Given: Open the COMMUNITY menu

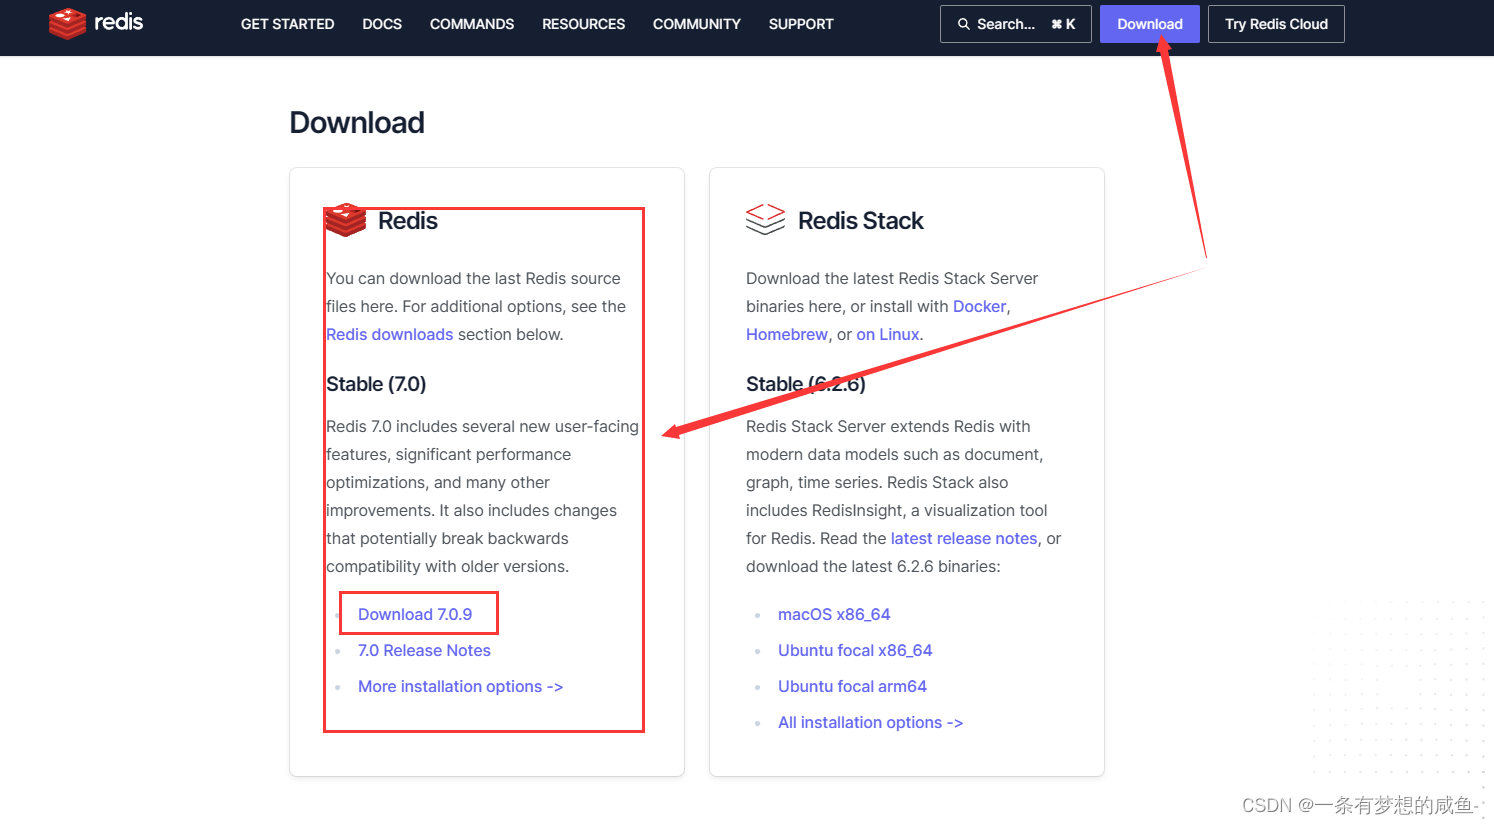Looking at the screenshot, I should coord(697,24).
